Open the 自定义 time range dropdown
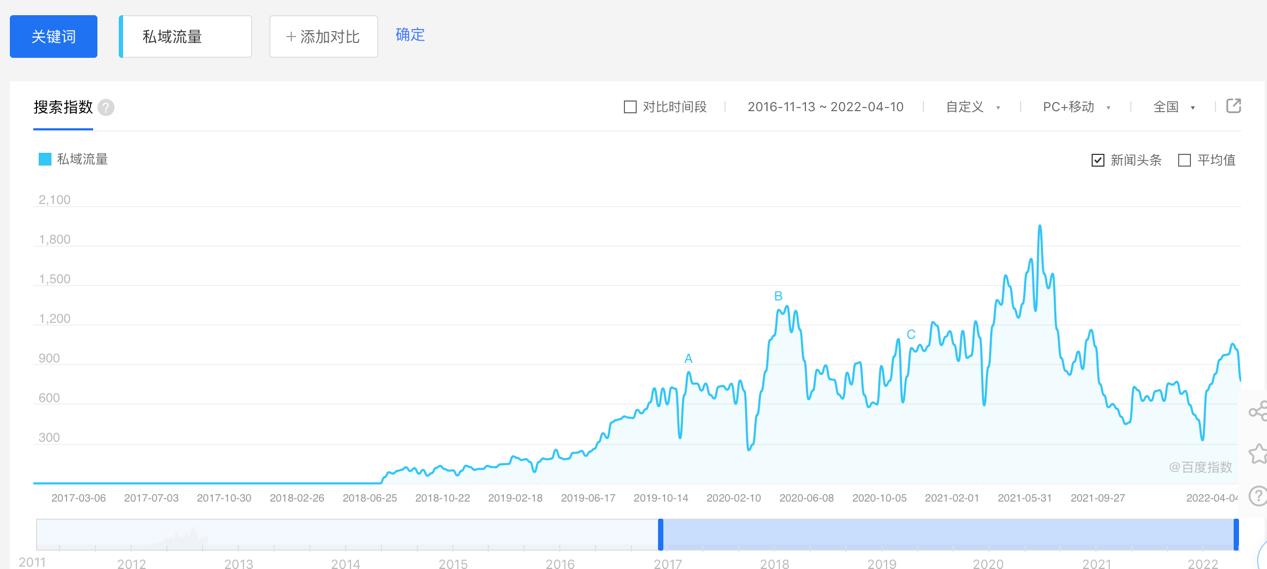The height and width of the screenshot is (569, 1267). tap(973, 107)
